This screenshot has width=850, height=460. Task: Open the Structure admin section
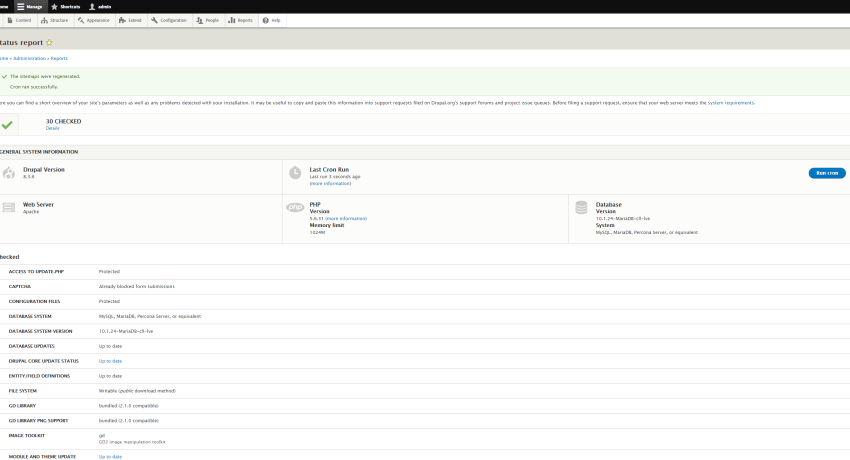(56, 20)
